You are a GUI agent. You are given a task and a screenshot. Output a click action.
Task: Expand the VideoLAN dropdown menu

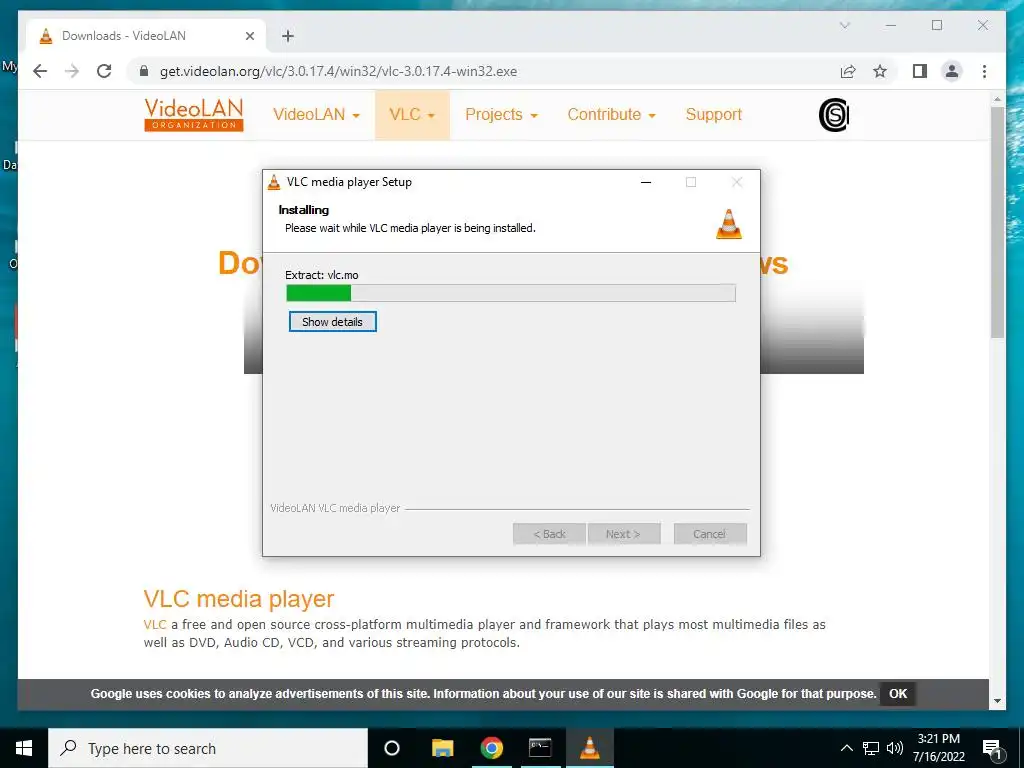pyautogui.click(x=316, y=115)
